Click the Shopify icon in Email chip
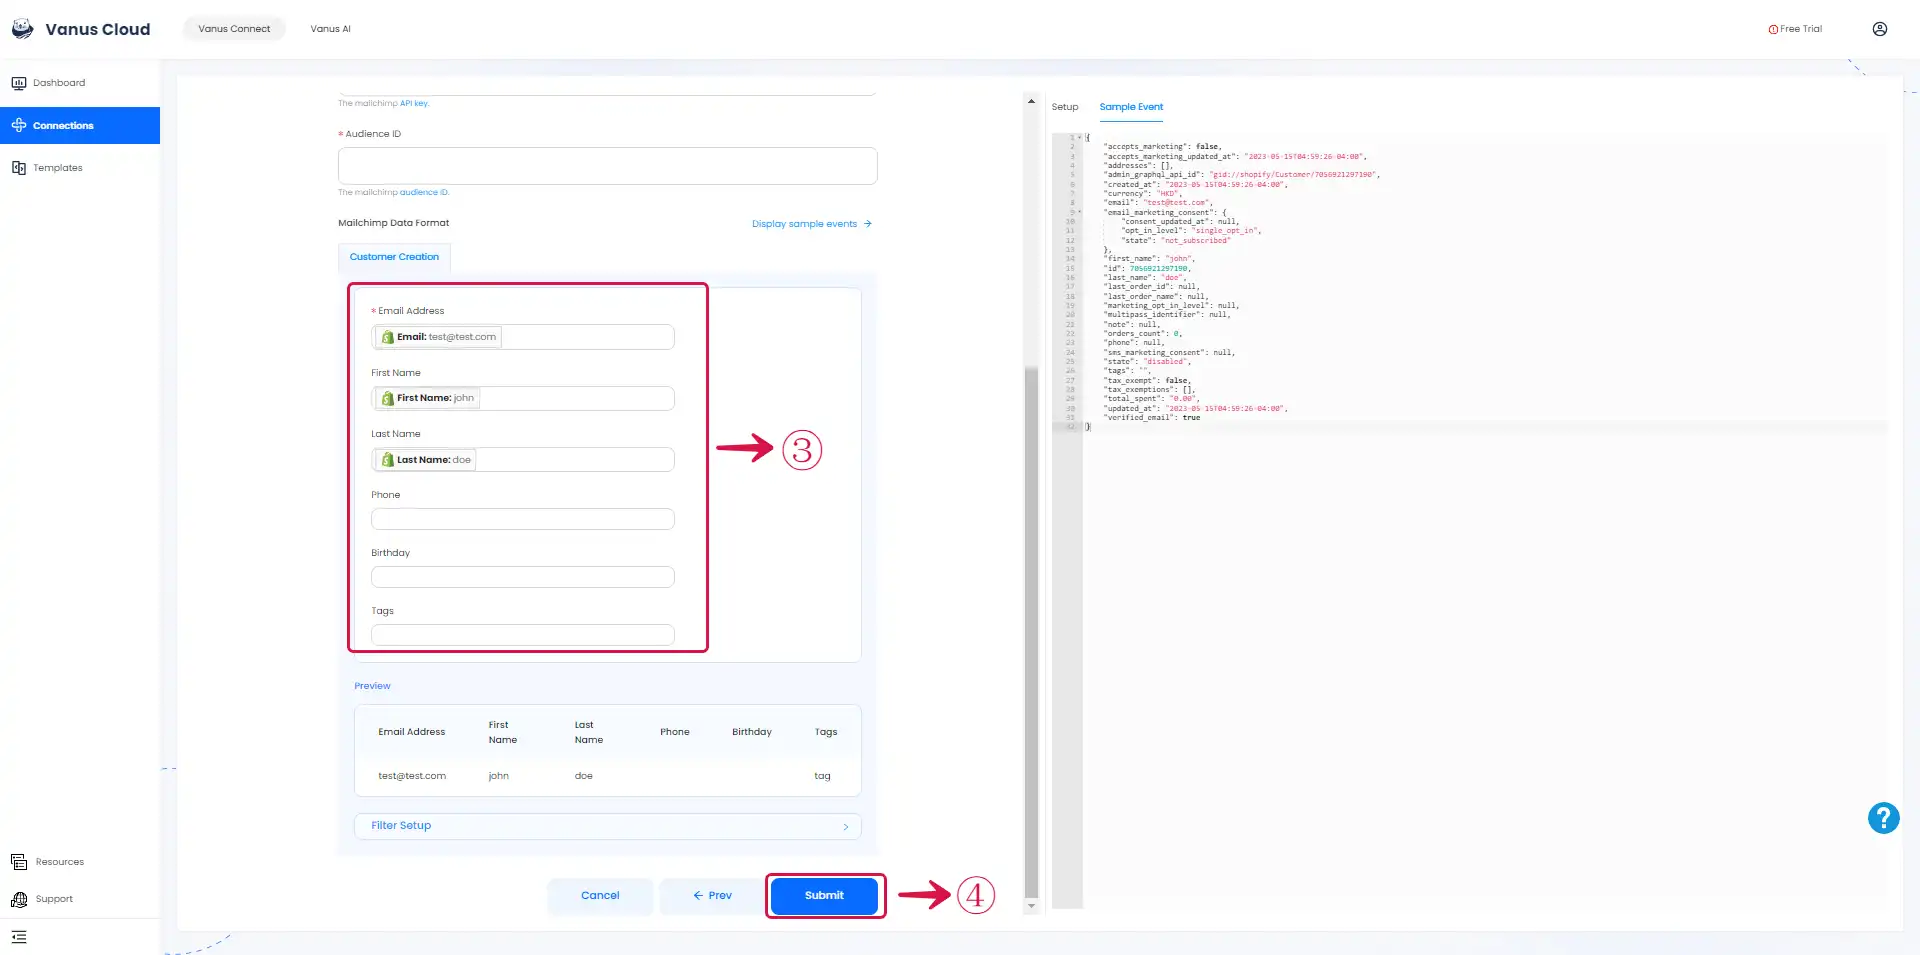This screenshot has height=955, width=1920. [388, 337]
